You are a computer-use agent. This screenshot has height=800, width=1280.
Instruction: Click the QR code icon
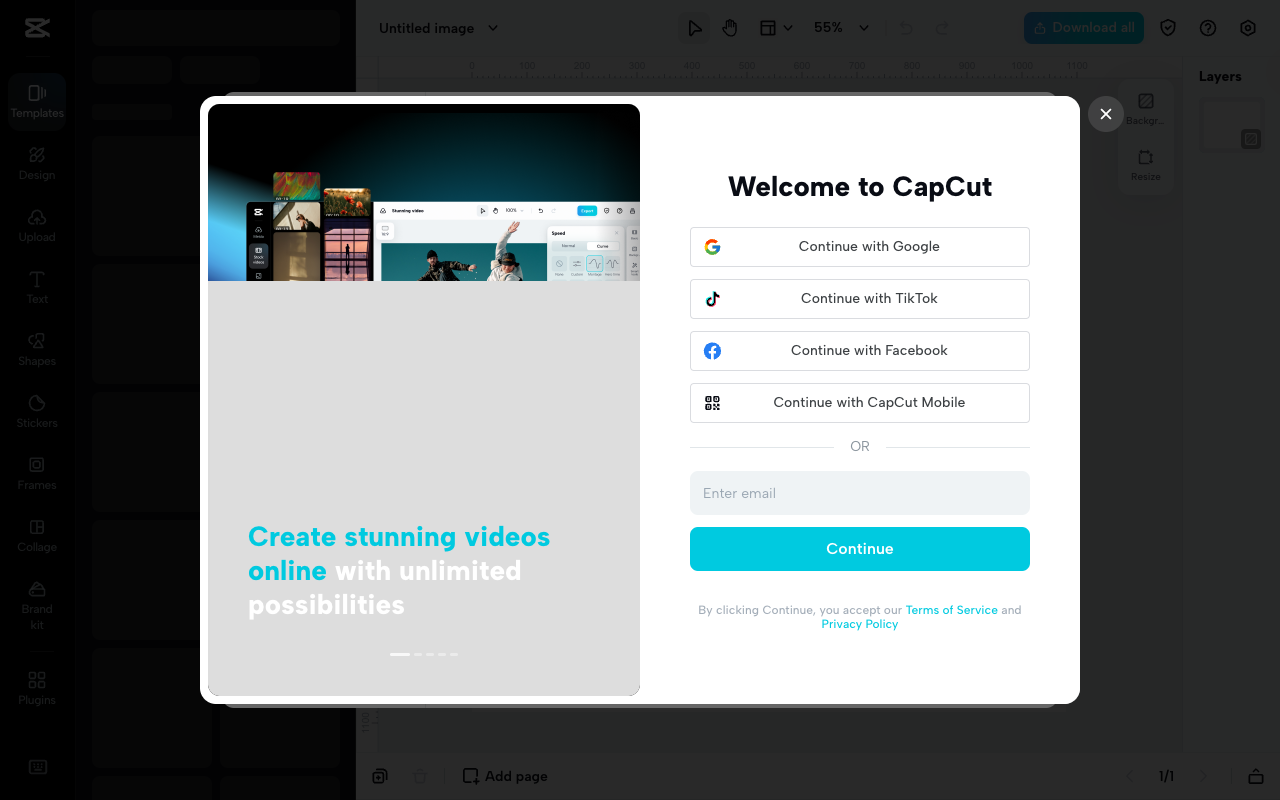(712, 403)
